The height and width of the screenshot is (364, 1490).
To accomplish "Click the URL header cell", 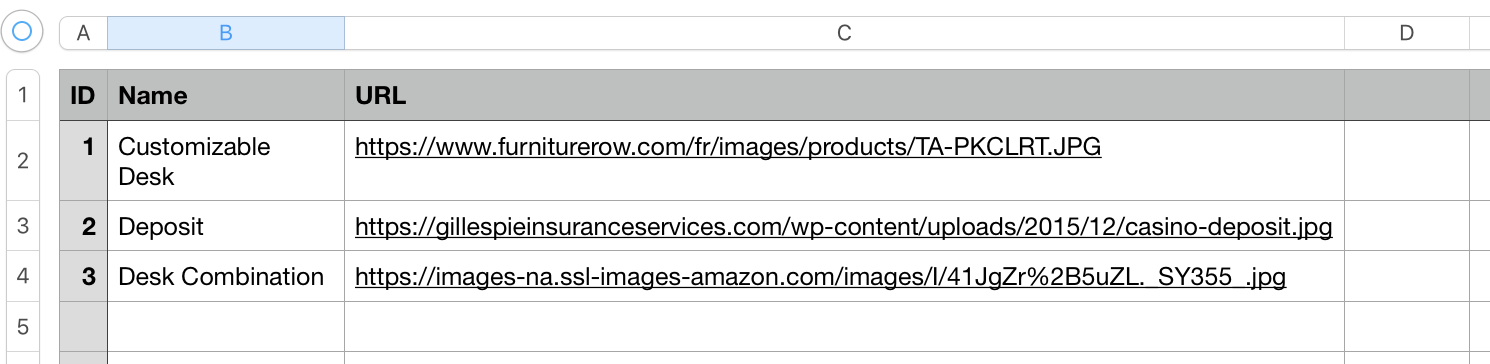I will tap(844, 96).
